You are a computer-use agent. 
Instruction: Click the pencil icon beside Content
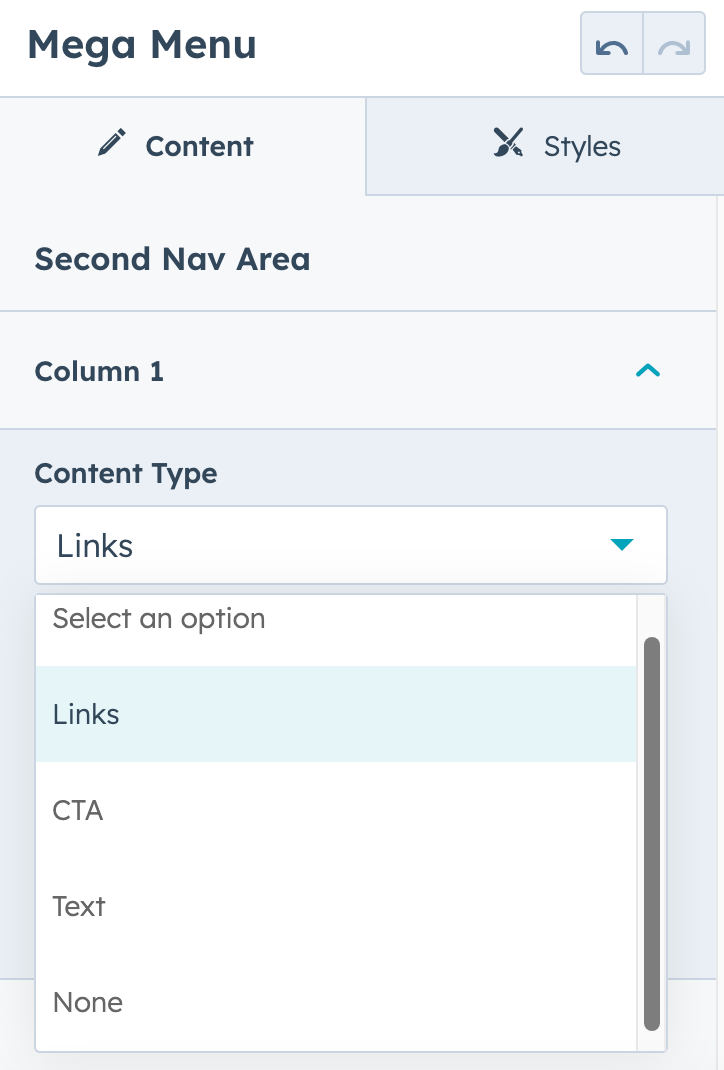[112, 145]
